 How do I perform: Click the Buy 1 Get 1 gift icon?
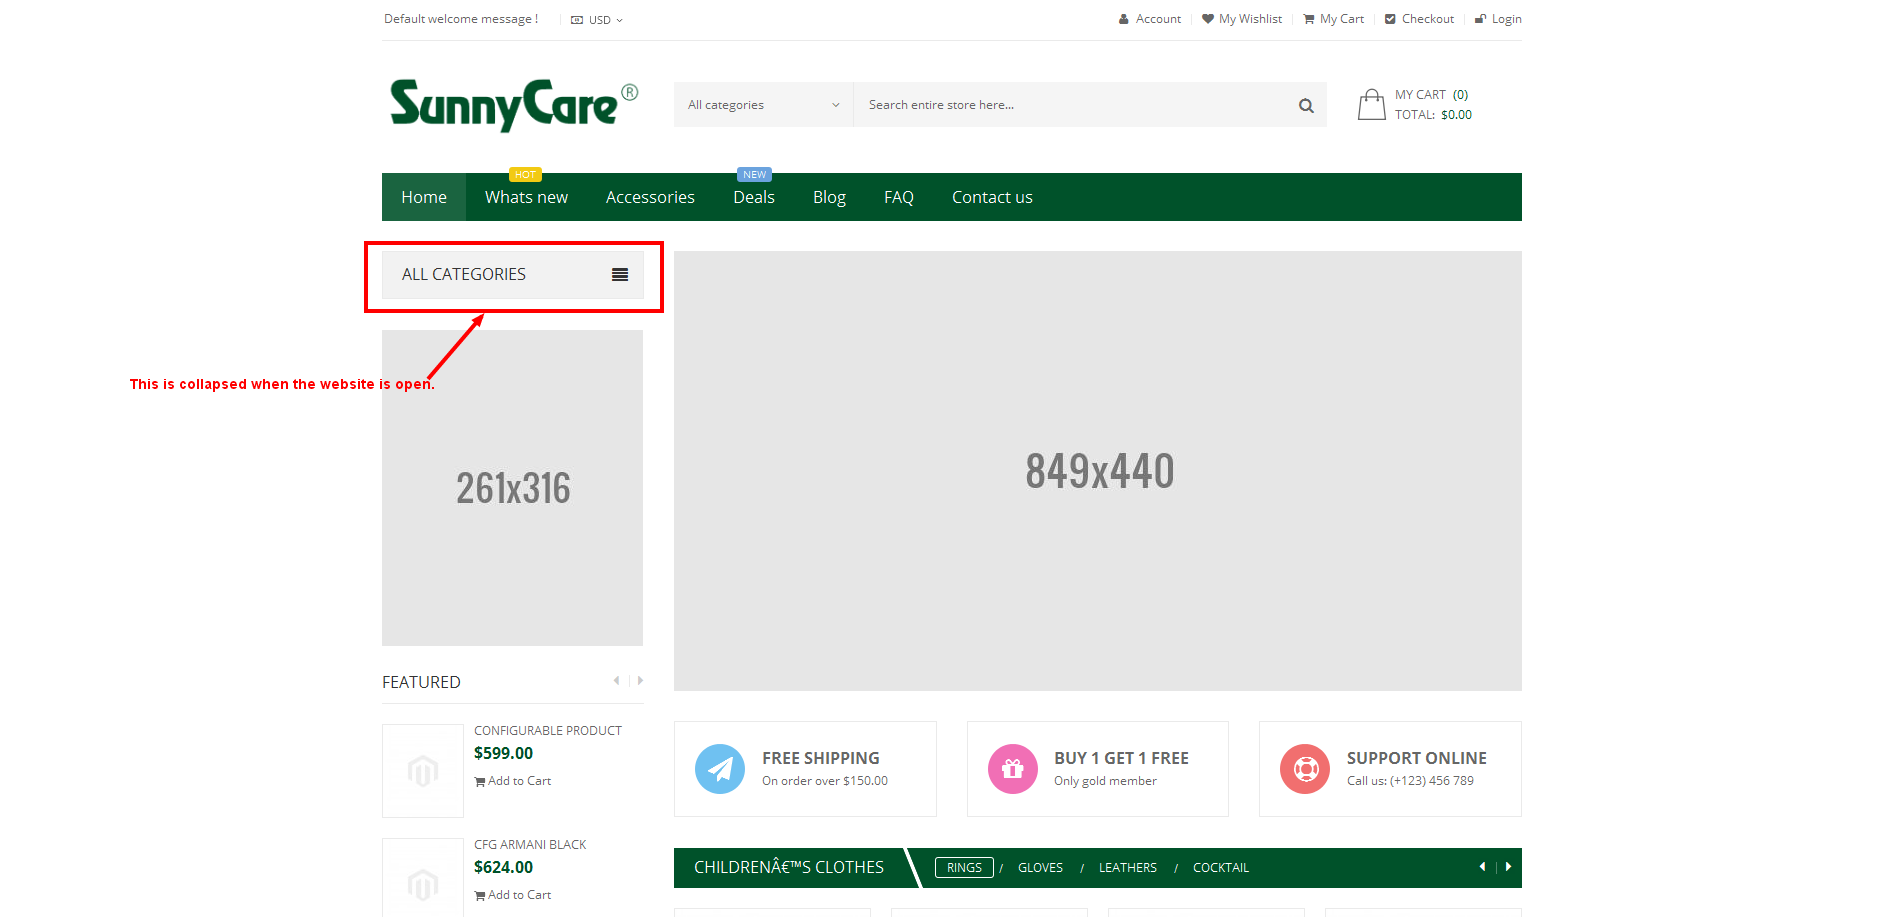point(1012,769)
